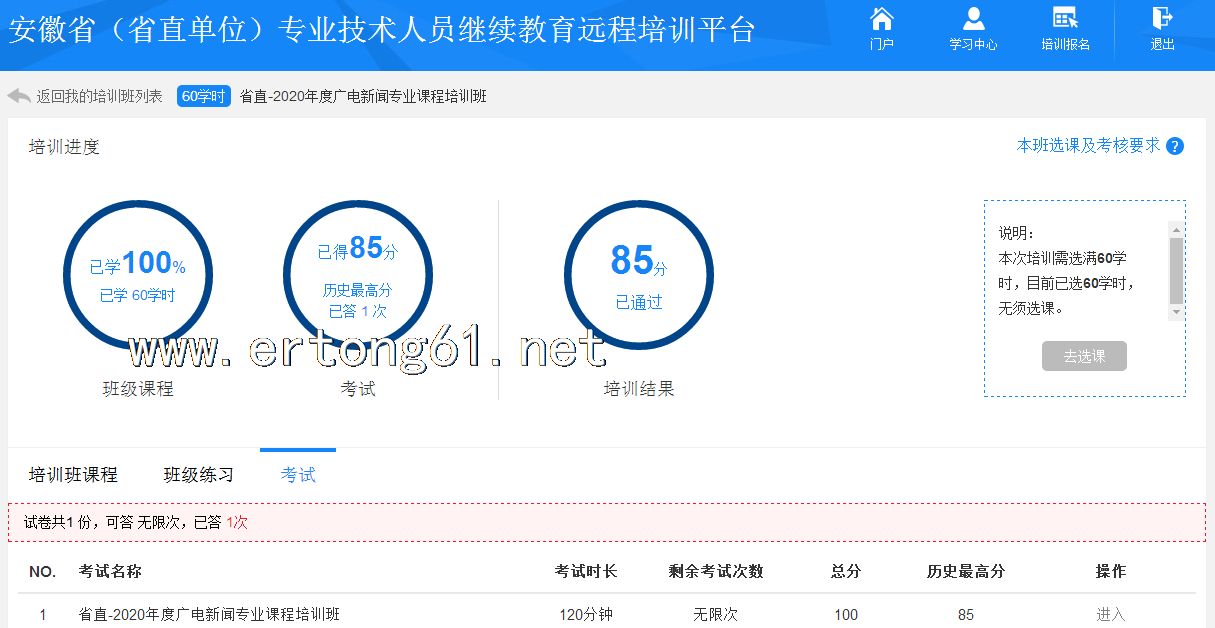Click the 已通过 training result circle

pos(638,275)
